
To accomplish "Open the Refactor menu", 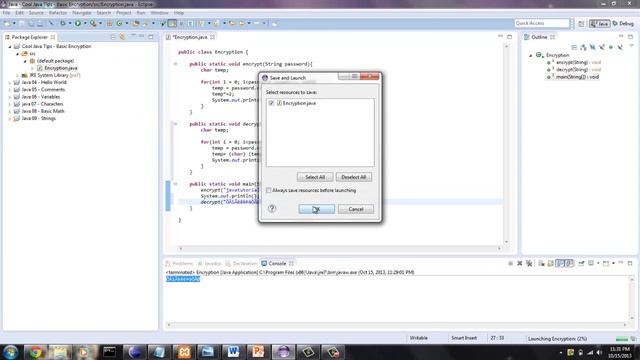I will (58, 13).
